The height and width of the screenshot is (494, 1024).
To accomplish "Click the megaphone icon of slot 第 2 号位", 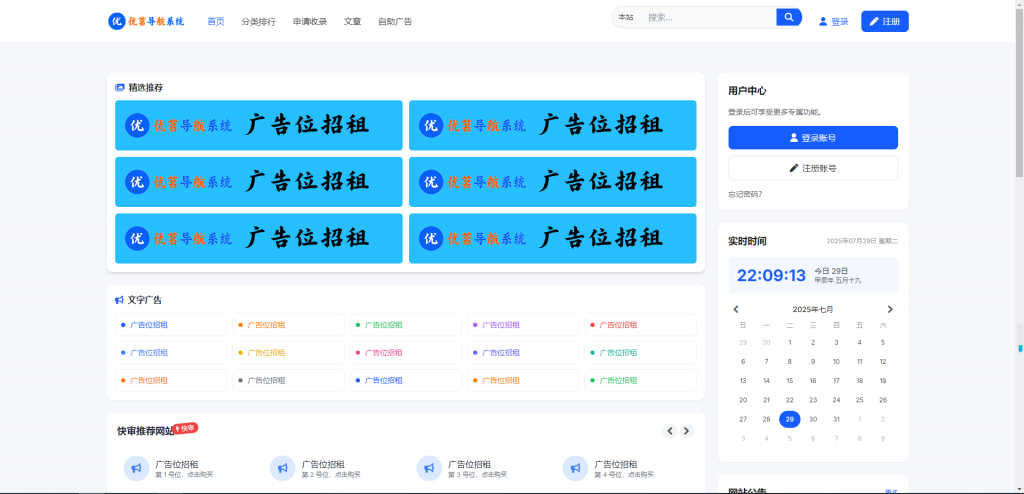I will point(282,469).
